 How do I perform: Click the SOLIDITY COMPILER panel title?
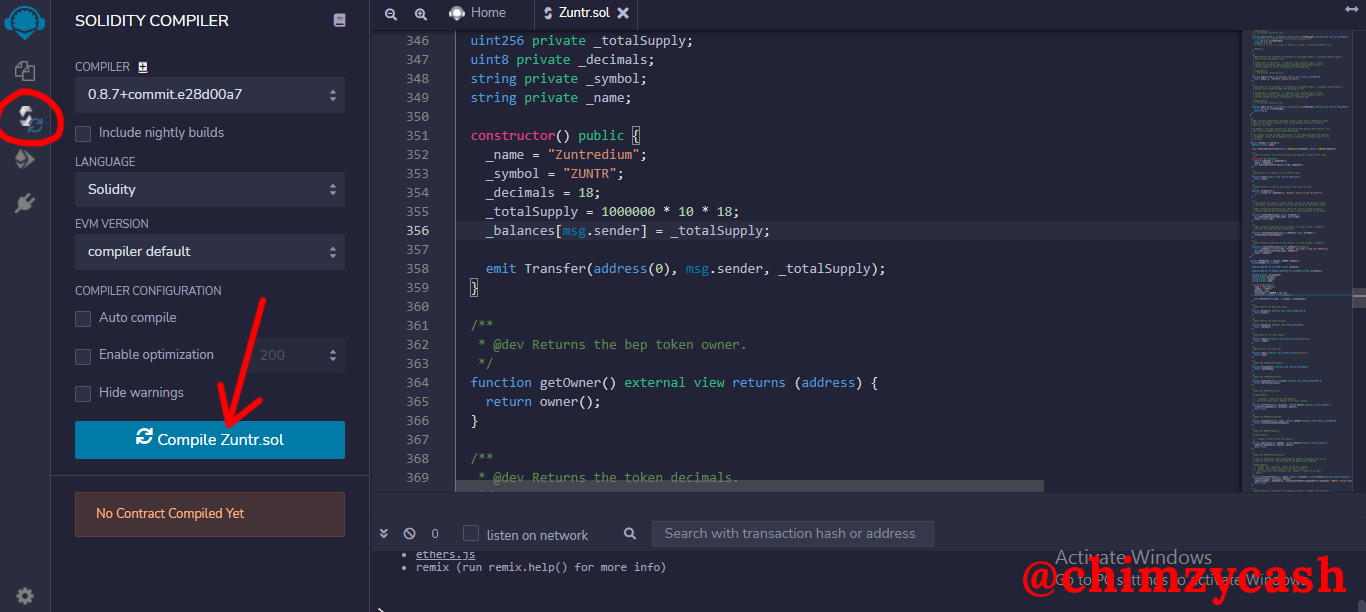point(152,20)
